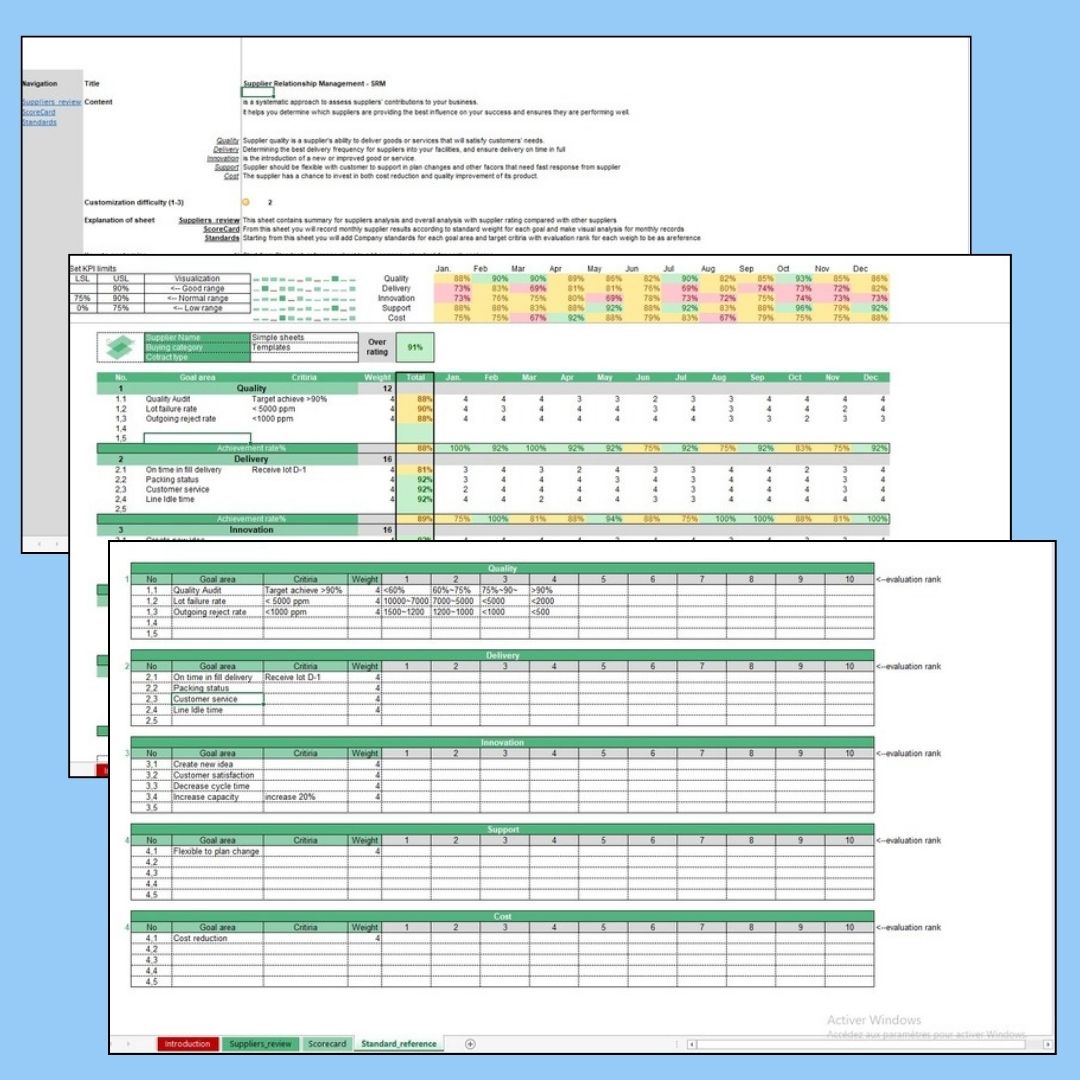The width and height of the screenshot is (1080, 1080).
Task: Click the horizontal scrollbar right arrow
Action: [1047, 1044]
